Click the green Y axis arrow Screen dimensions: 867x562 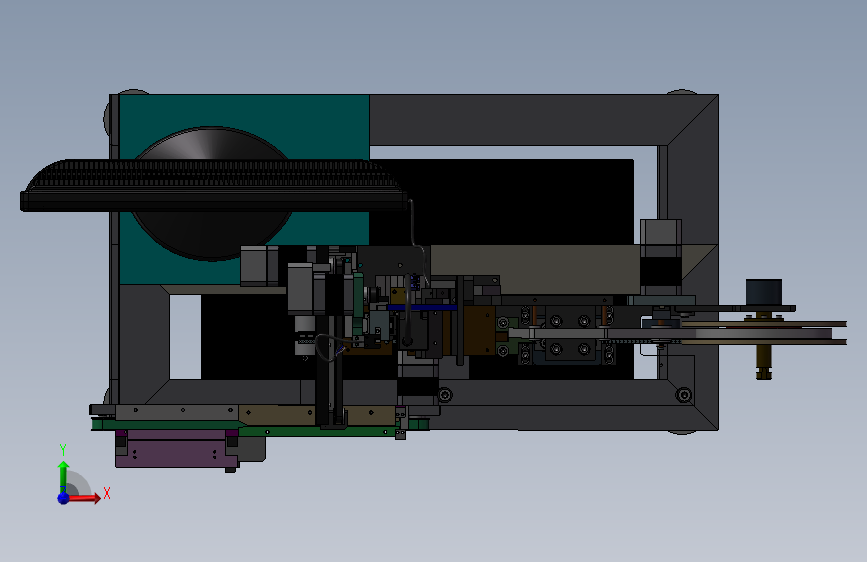point(64,476)
